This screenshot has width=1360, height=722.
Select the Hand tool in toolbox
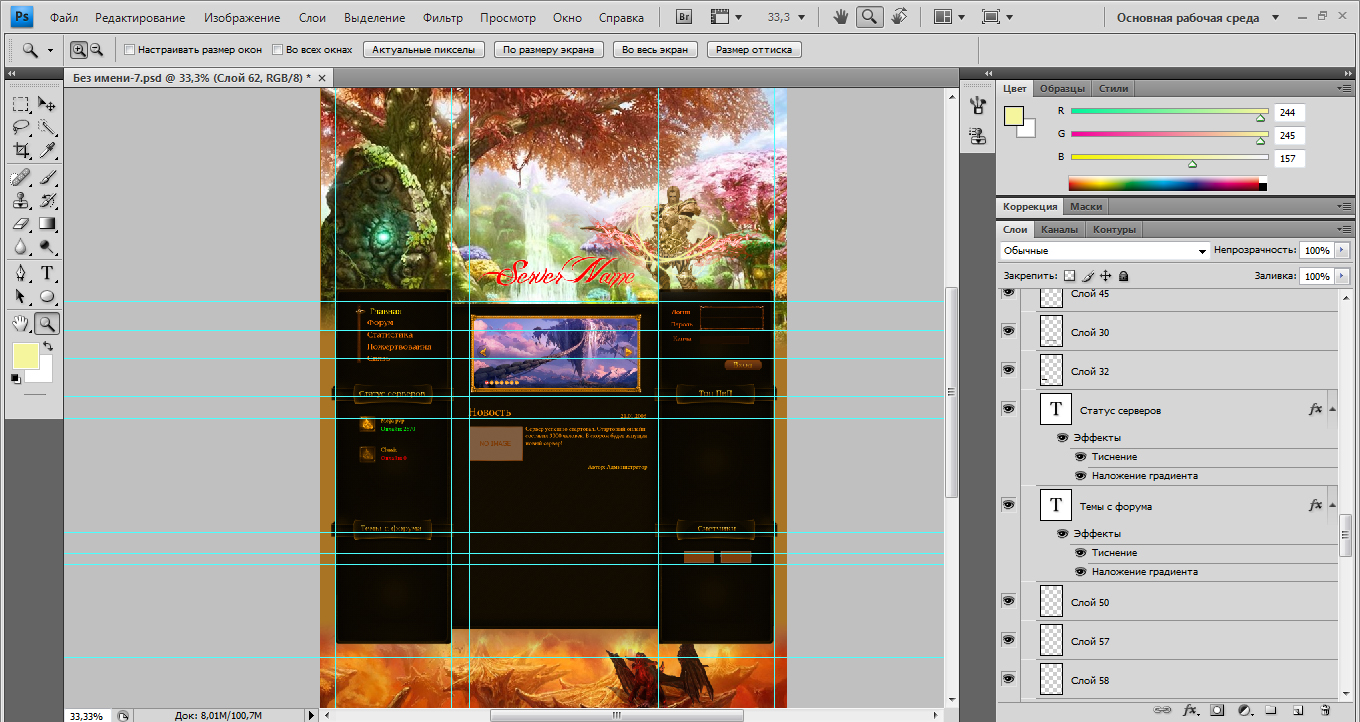[20, 323]
